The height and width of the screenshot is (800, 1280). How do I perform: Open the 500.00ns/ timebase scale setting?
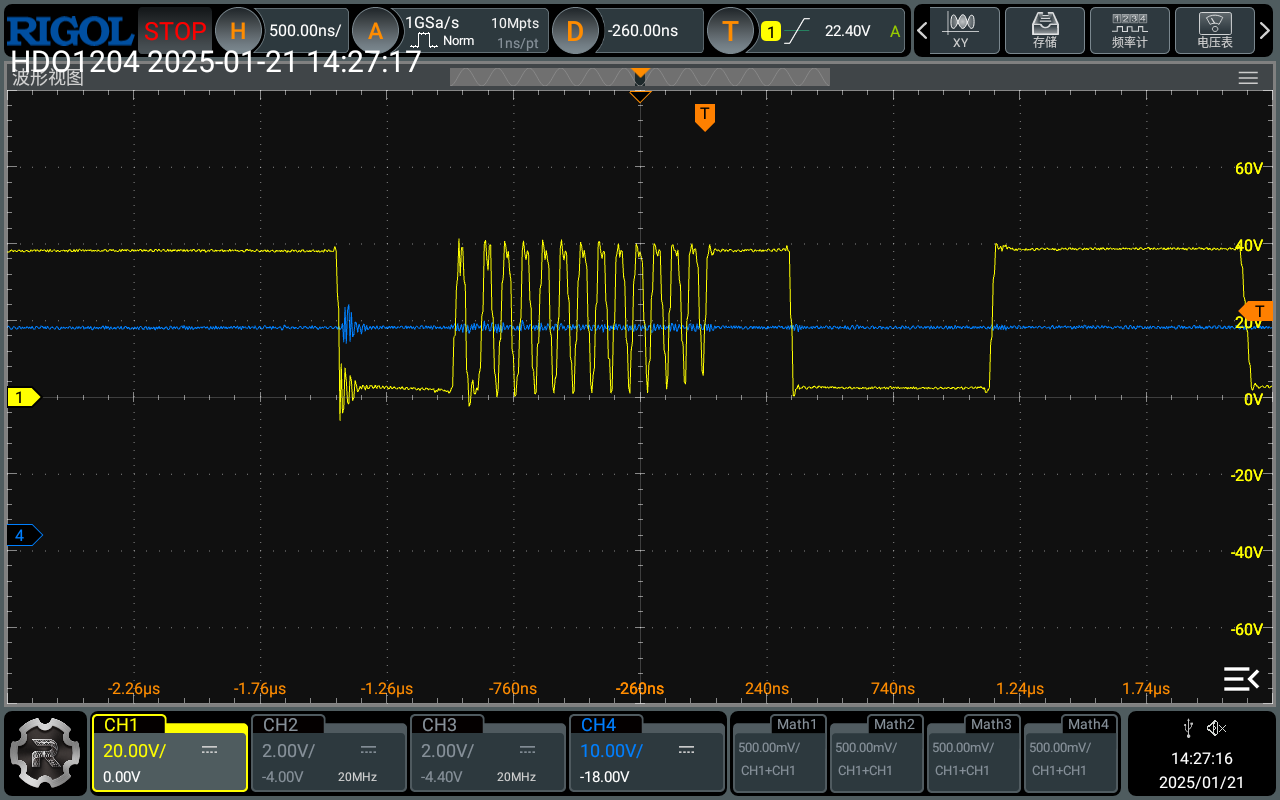click(x=305, y=31)
